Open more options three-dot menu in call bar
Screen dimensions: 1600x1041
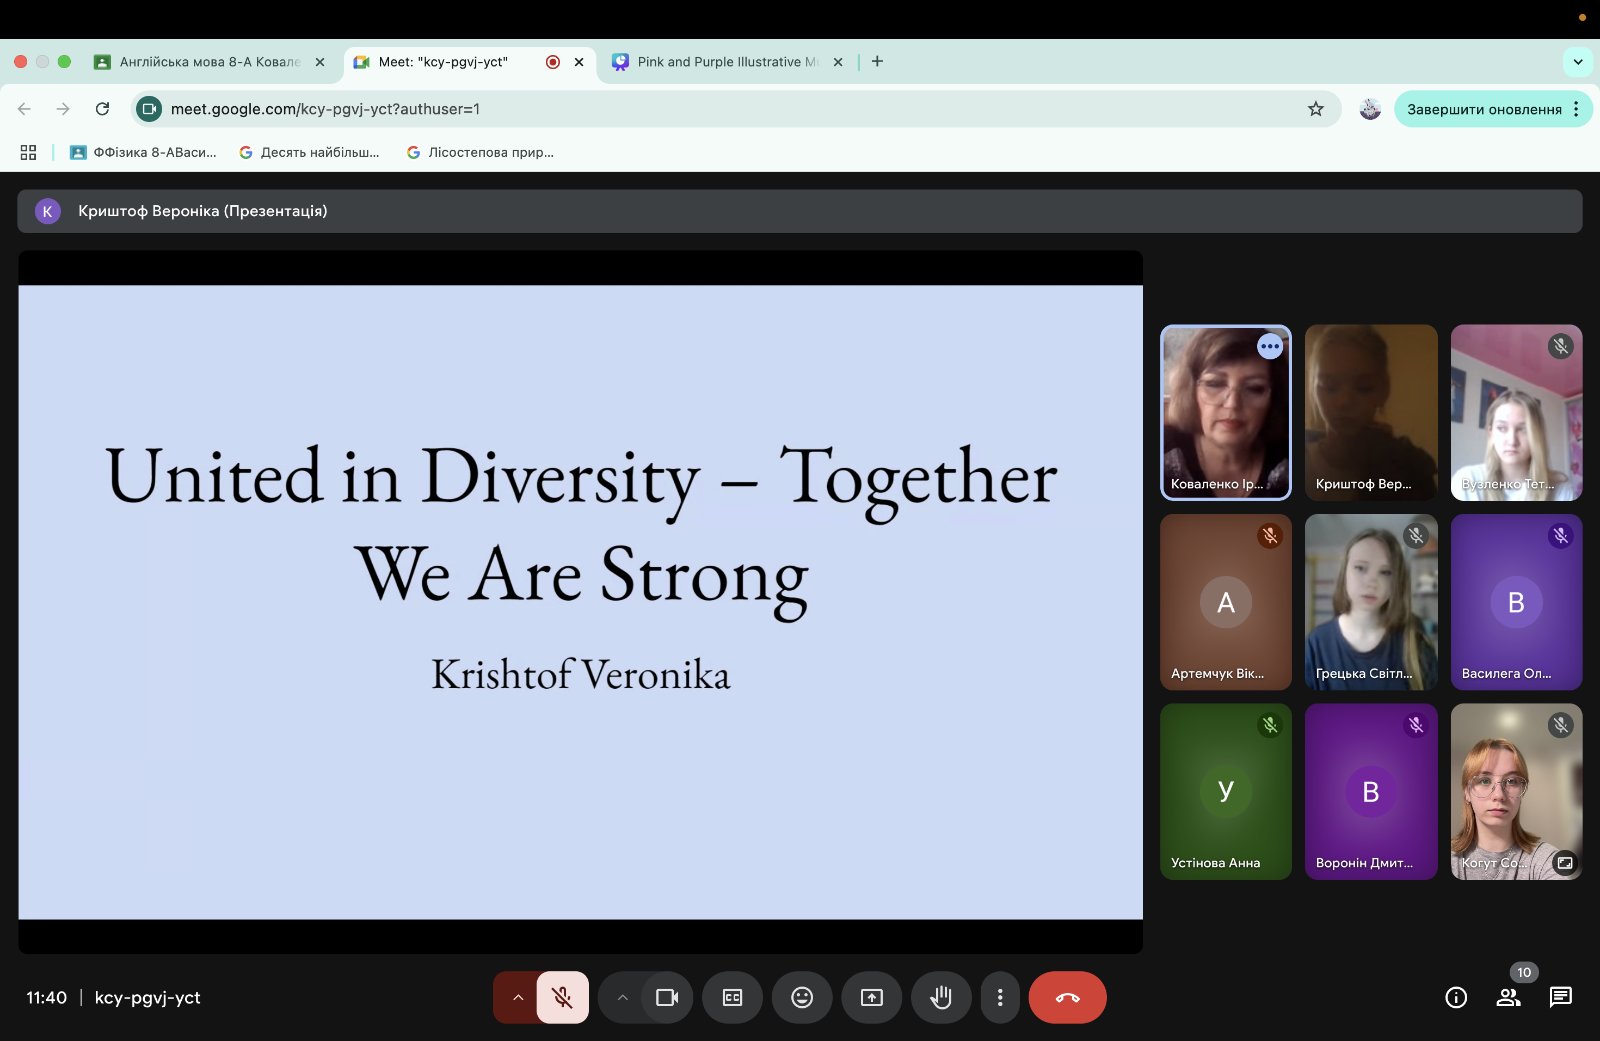(1000, 997)
